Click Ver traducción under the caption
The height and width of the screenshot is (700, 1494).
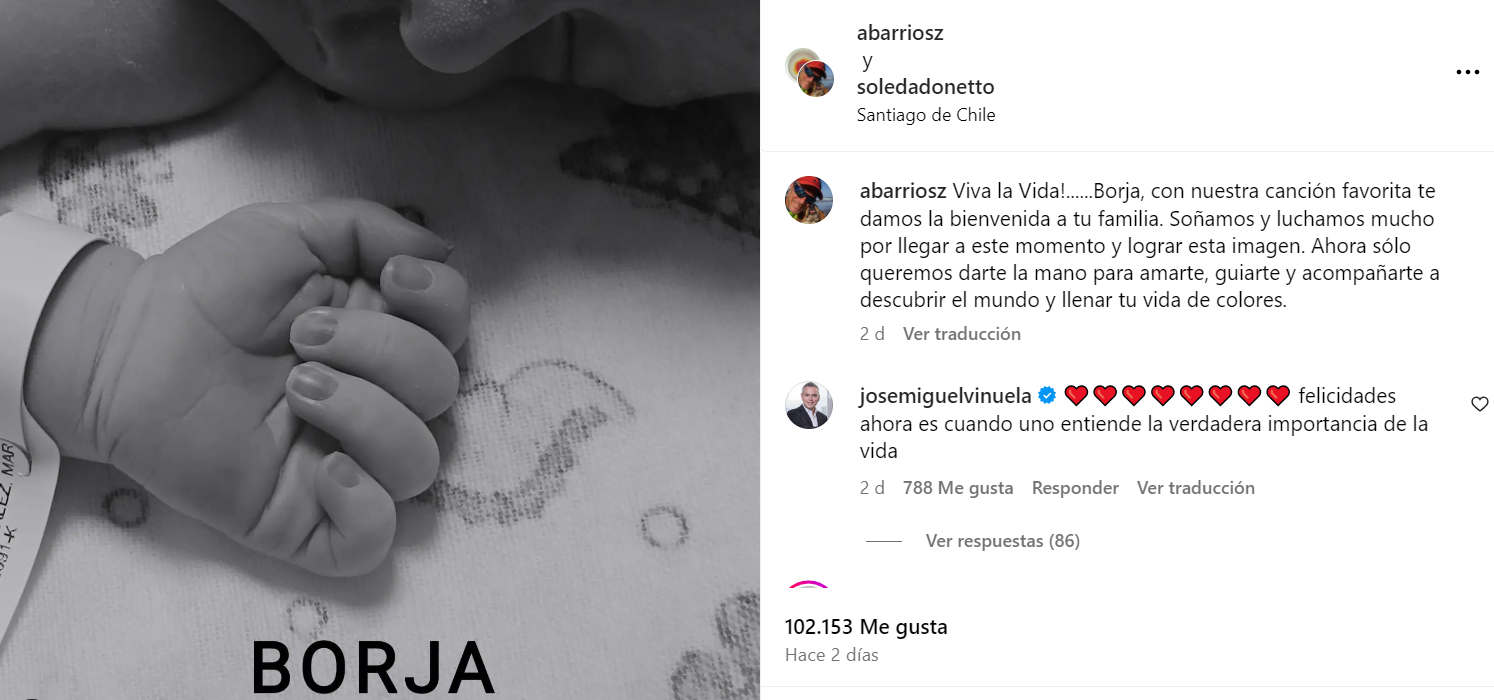click(962, 334)
